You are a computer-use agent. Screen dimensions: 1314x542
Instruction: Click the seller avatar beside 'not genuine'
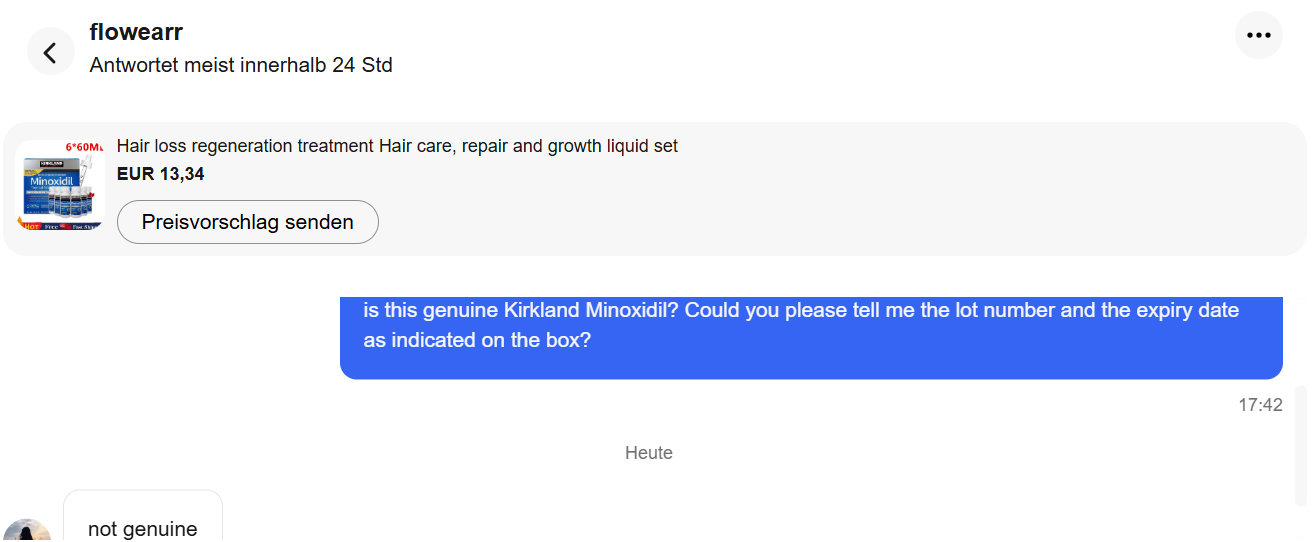pyautogui.click(x=27, y=531)
